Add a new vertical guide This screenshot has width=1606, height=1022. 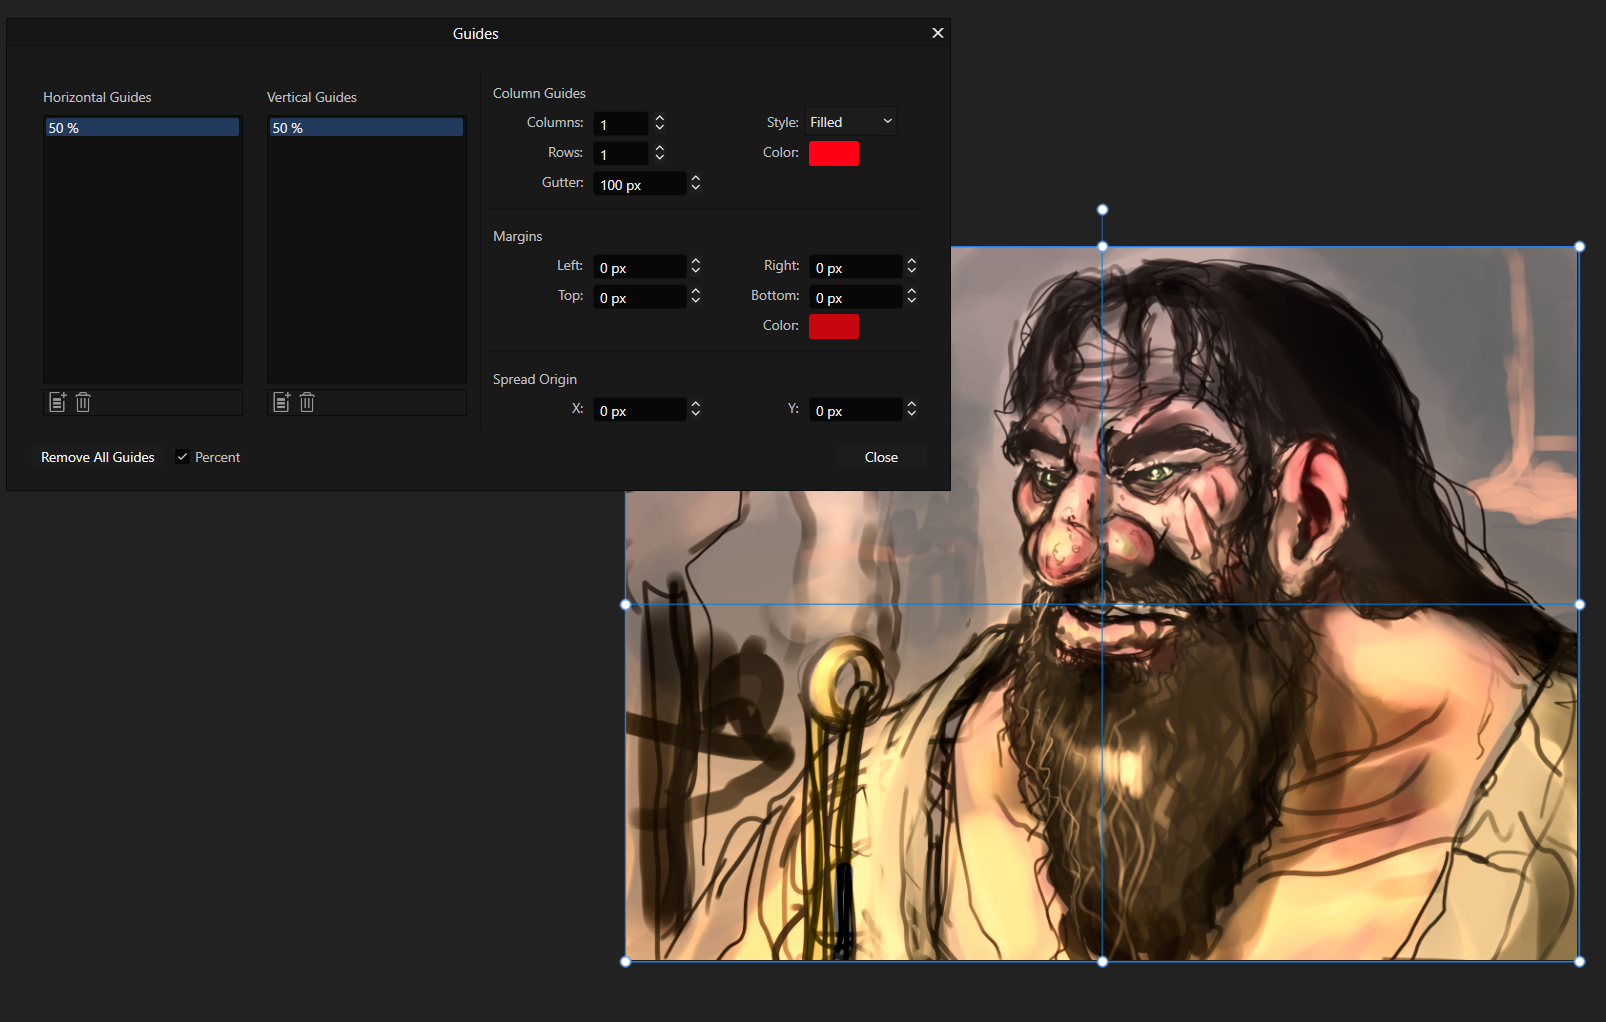(281, 402)
